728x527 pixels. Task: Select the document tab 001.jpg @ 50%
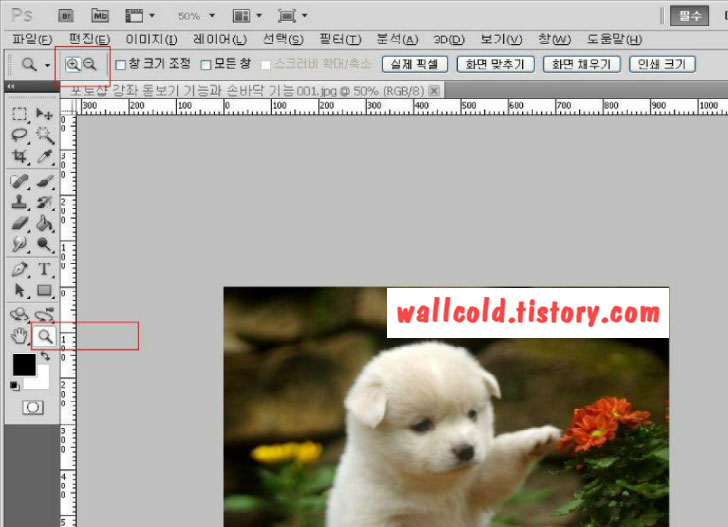tap(247, 91)
